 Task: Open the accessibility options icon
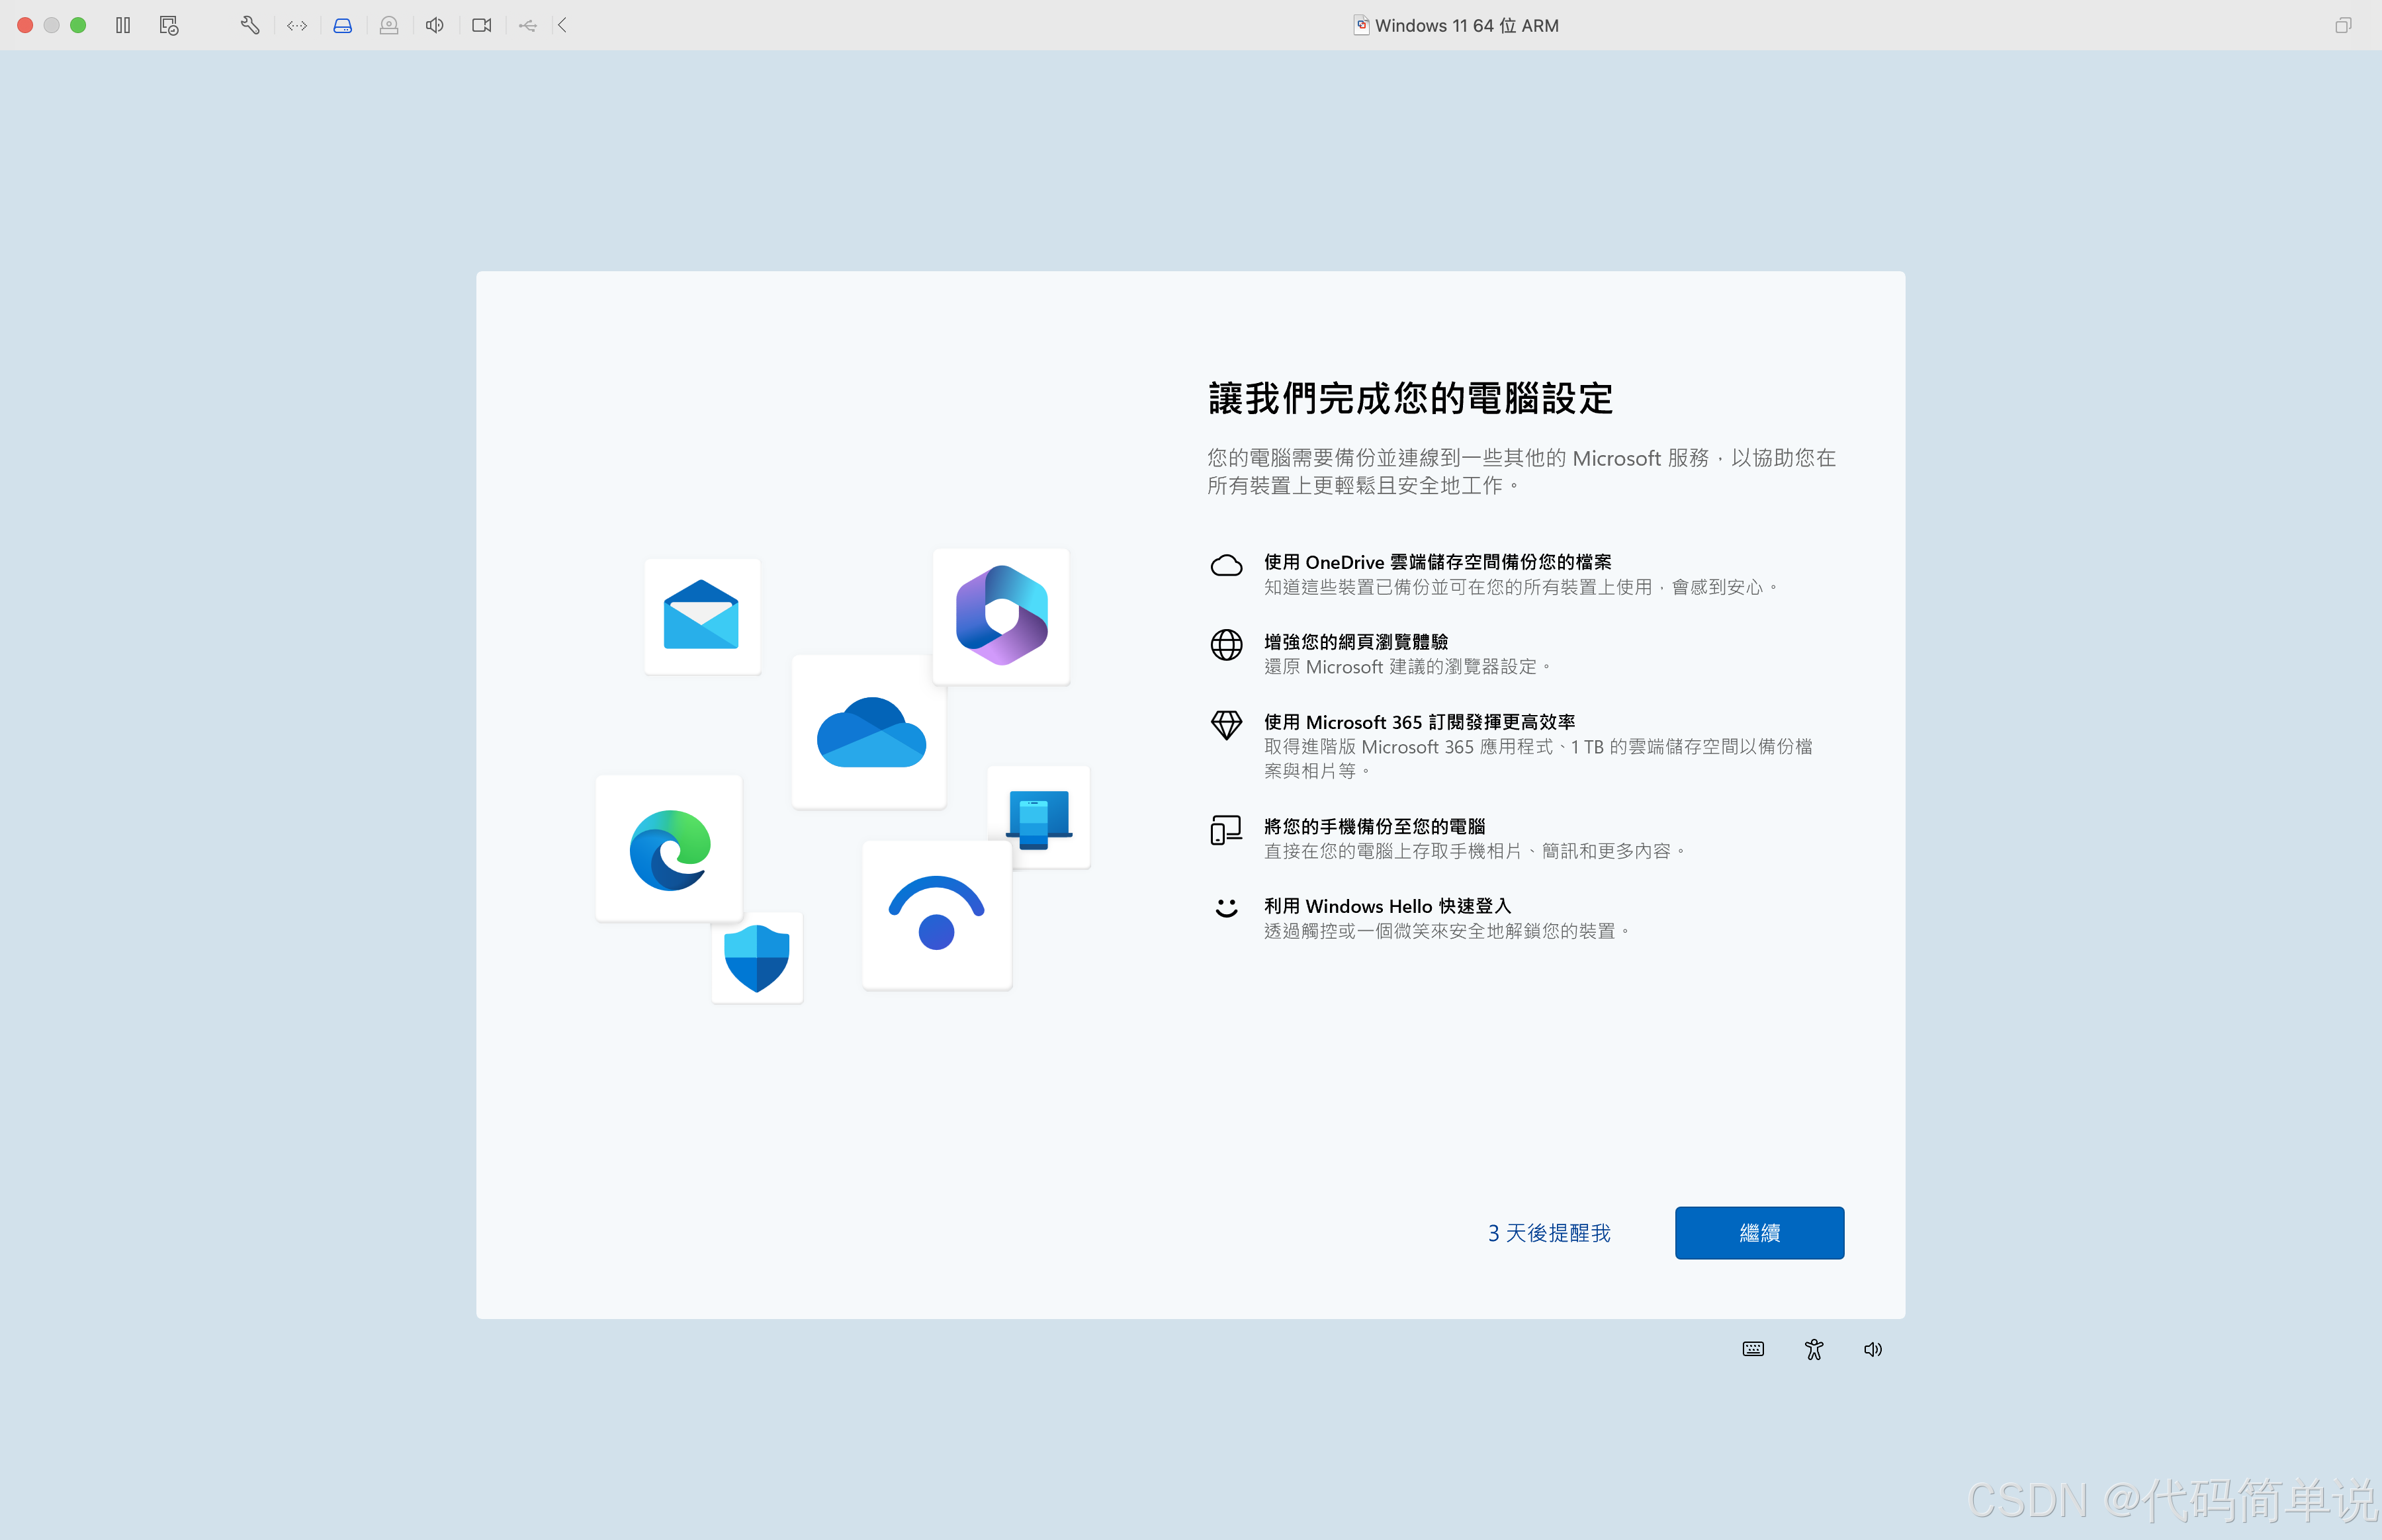[x=1813, y=1349]
